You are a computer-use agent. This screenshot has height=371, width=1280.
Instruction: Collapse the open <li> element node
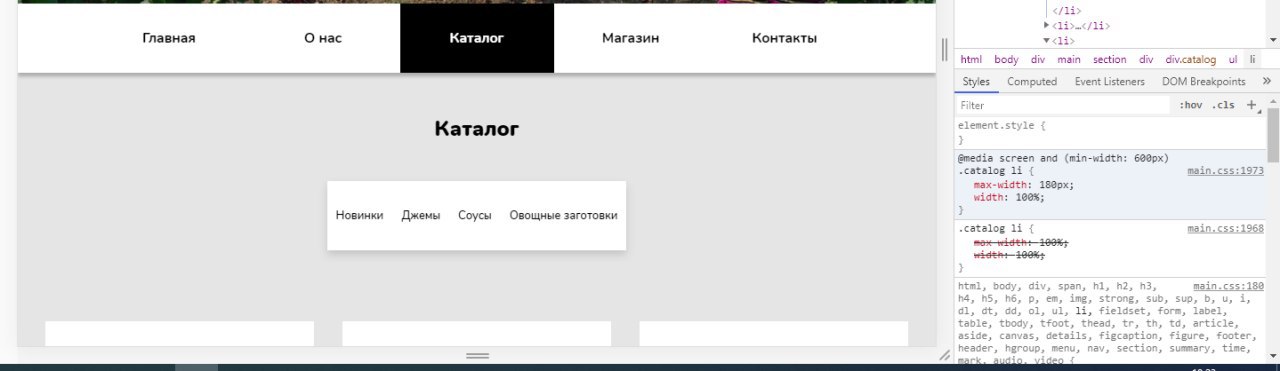click(x=1047, y=41)
